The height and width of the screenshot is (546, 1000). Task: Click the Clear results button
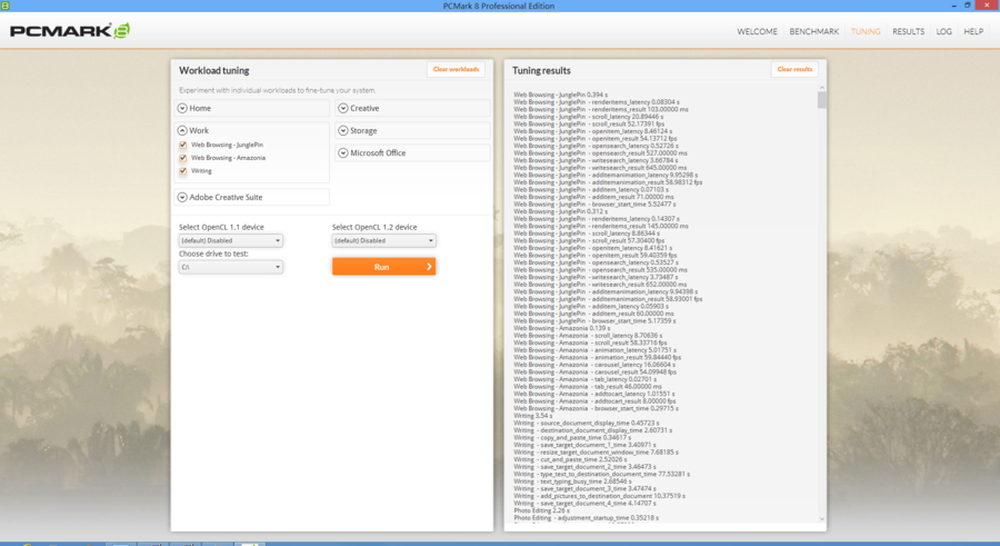795,69
